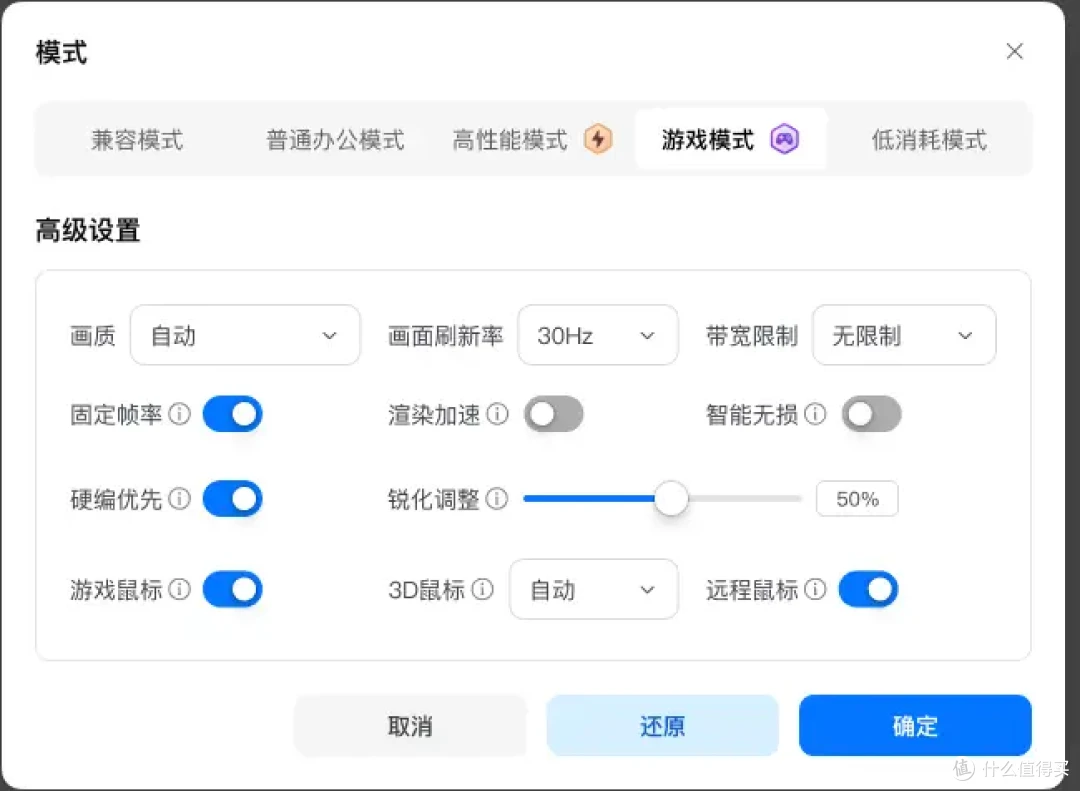Switch to the 普通办公模式 tab
Screen dimensions: 1080x791
(335, 140)
